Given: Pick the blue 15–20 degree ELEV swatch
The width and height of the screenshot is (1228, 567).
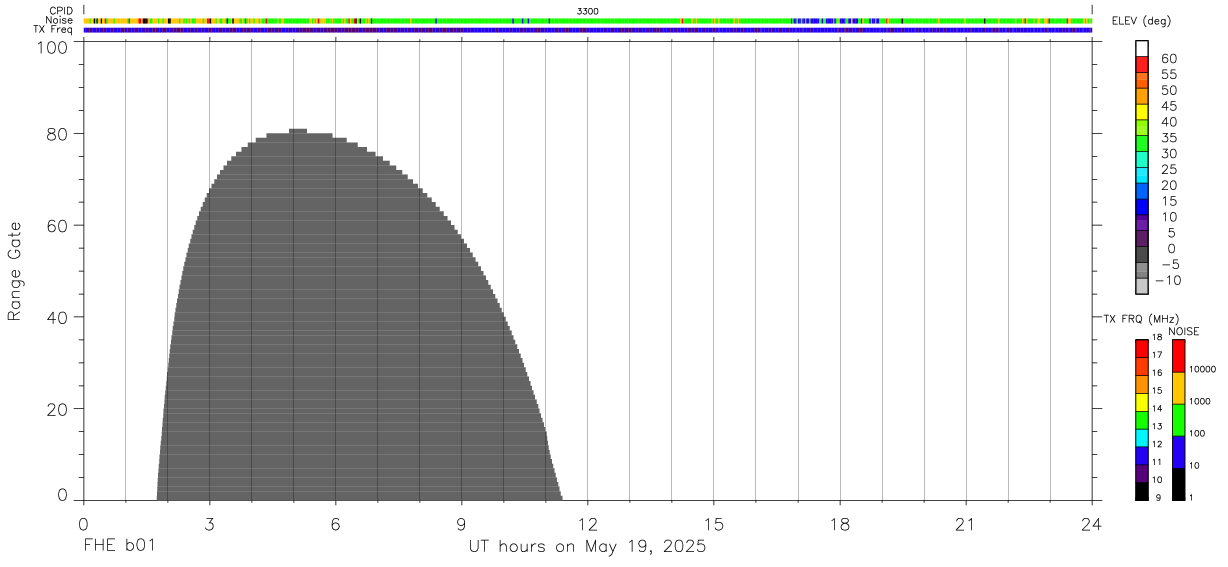Looking at the screenshot, I should click(1141, 191).
